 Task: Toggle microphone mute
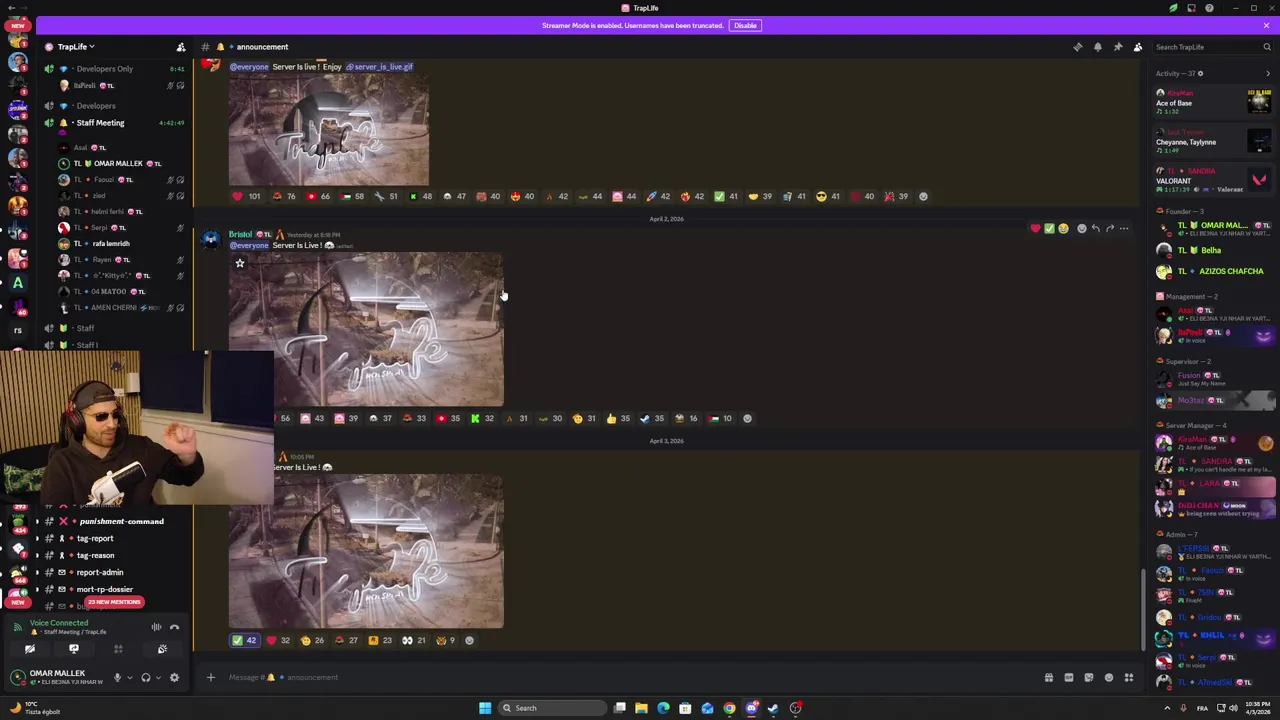click(117, 678)
